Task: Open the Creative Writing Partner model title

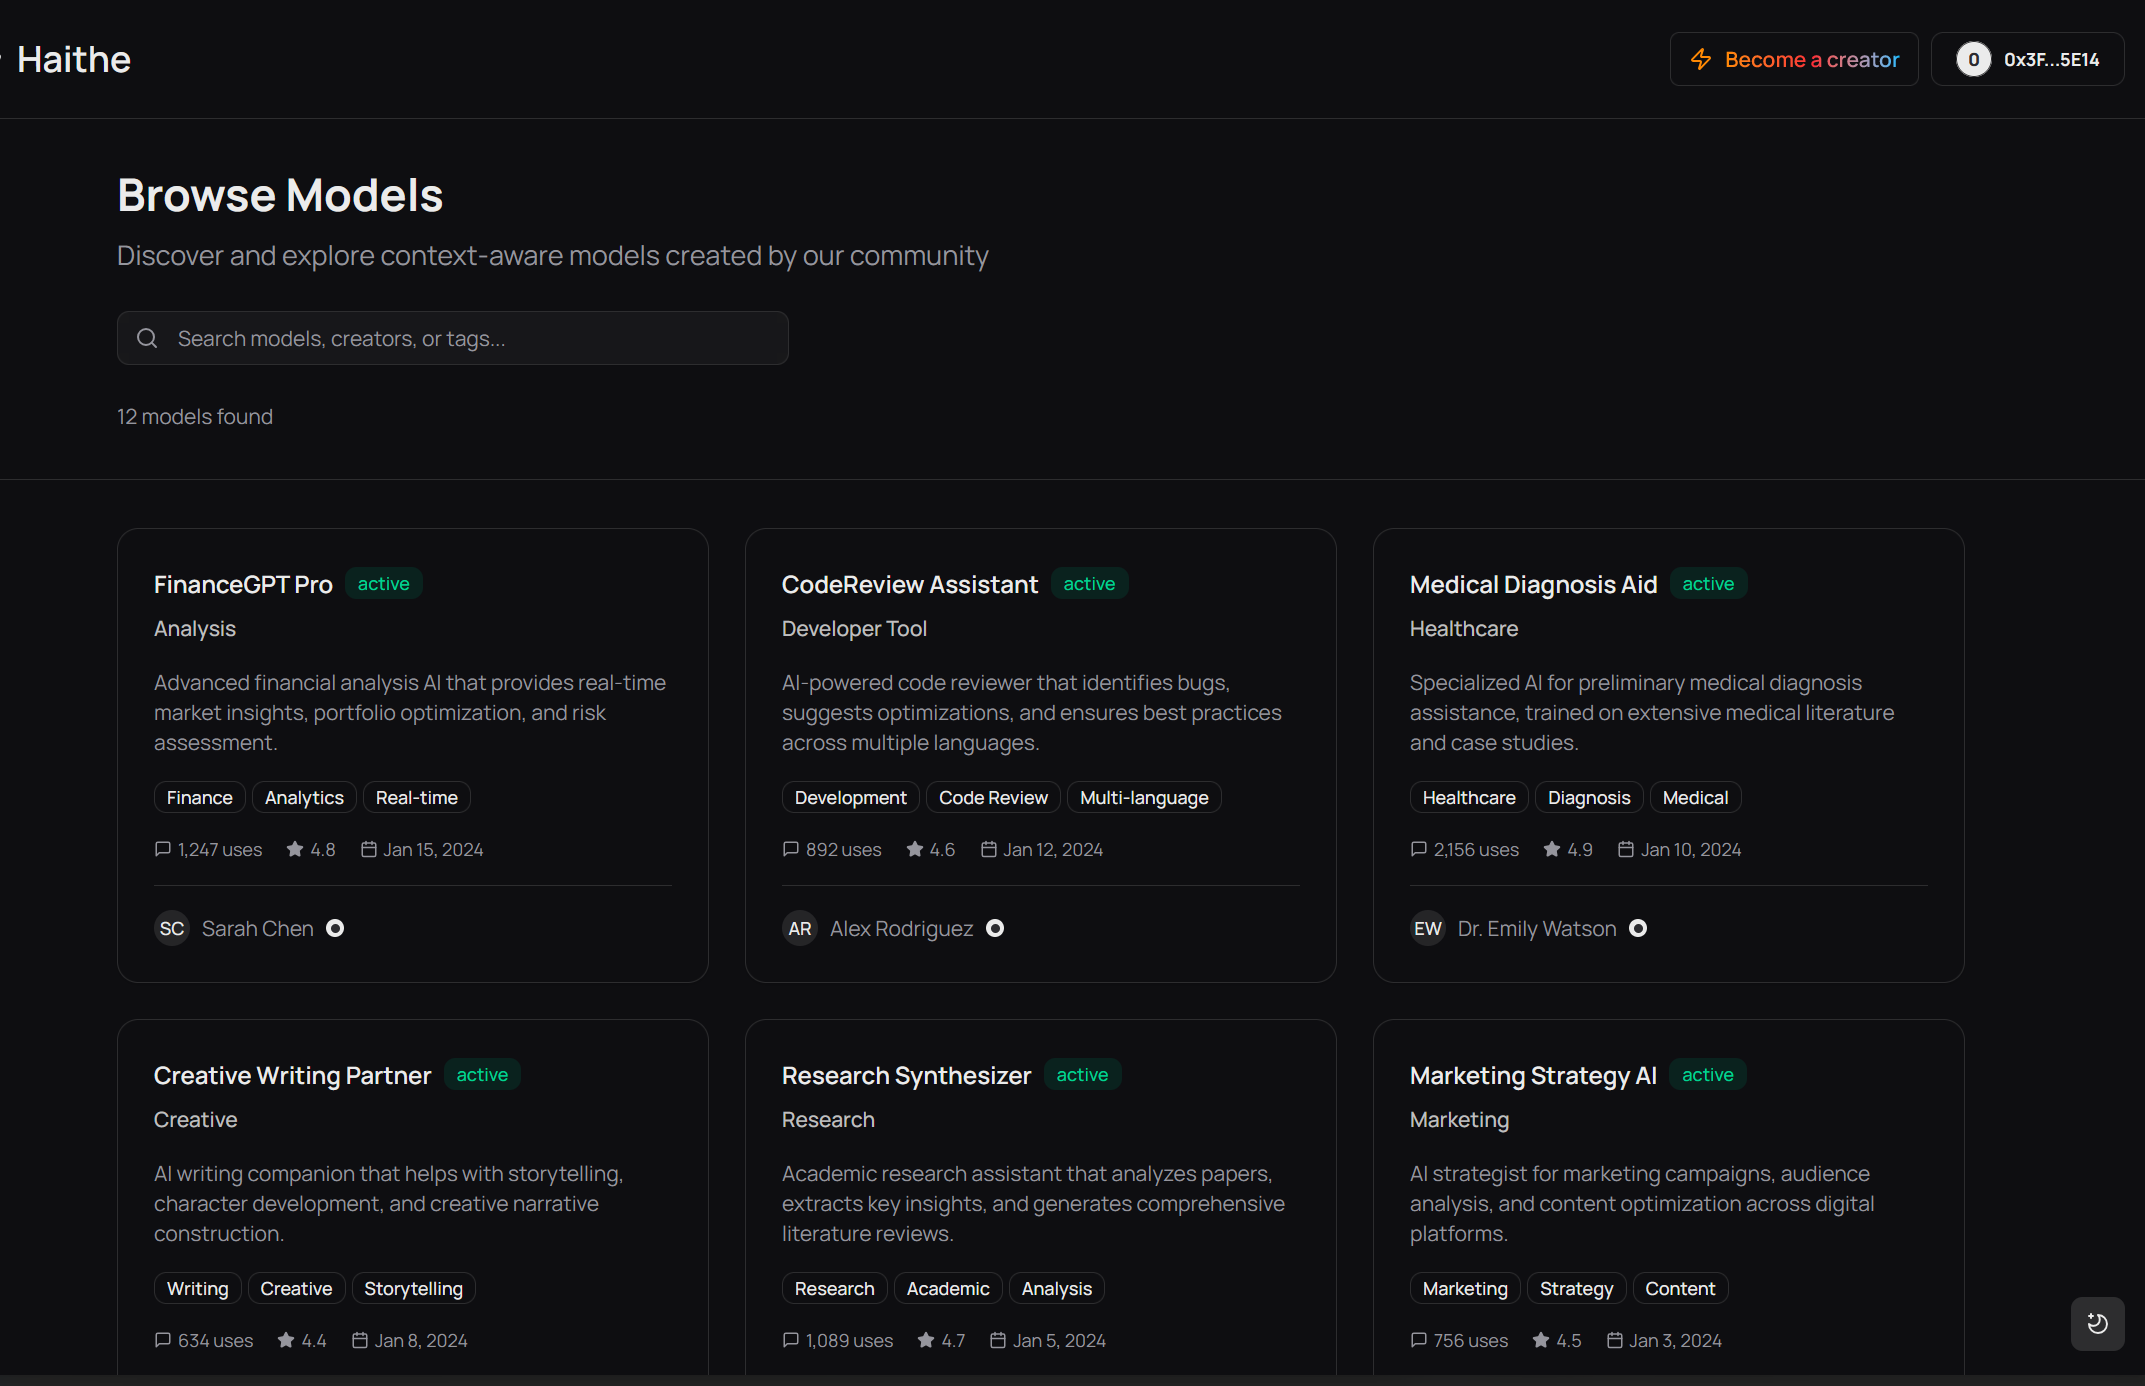Action: tap(293, 1075)
